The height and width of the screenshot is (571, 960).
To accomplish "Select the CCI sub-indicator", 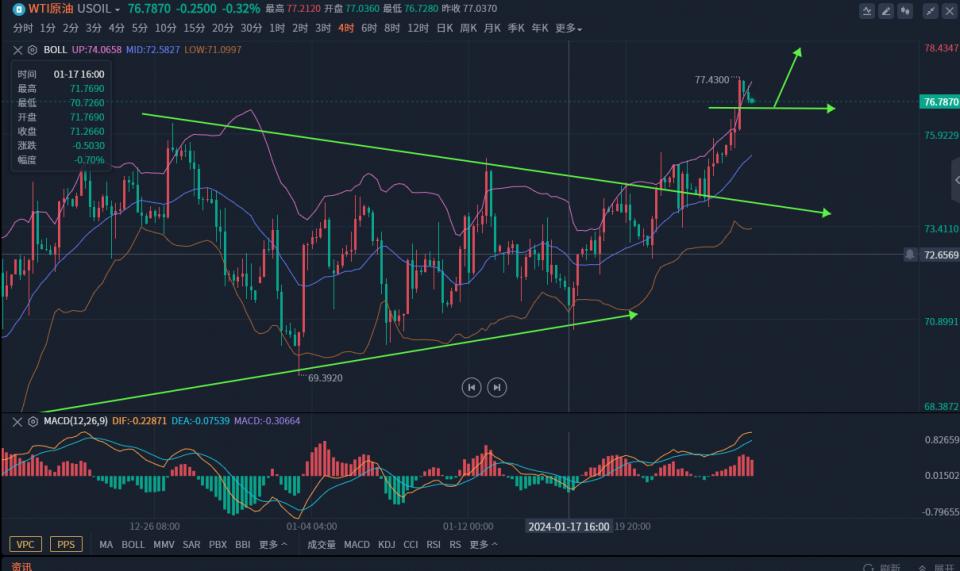I will (411, 544).
